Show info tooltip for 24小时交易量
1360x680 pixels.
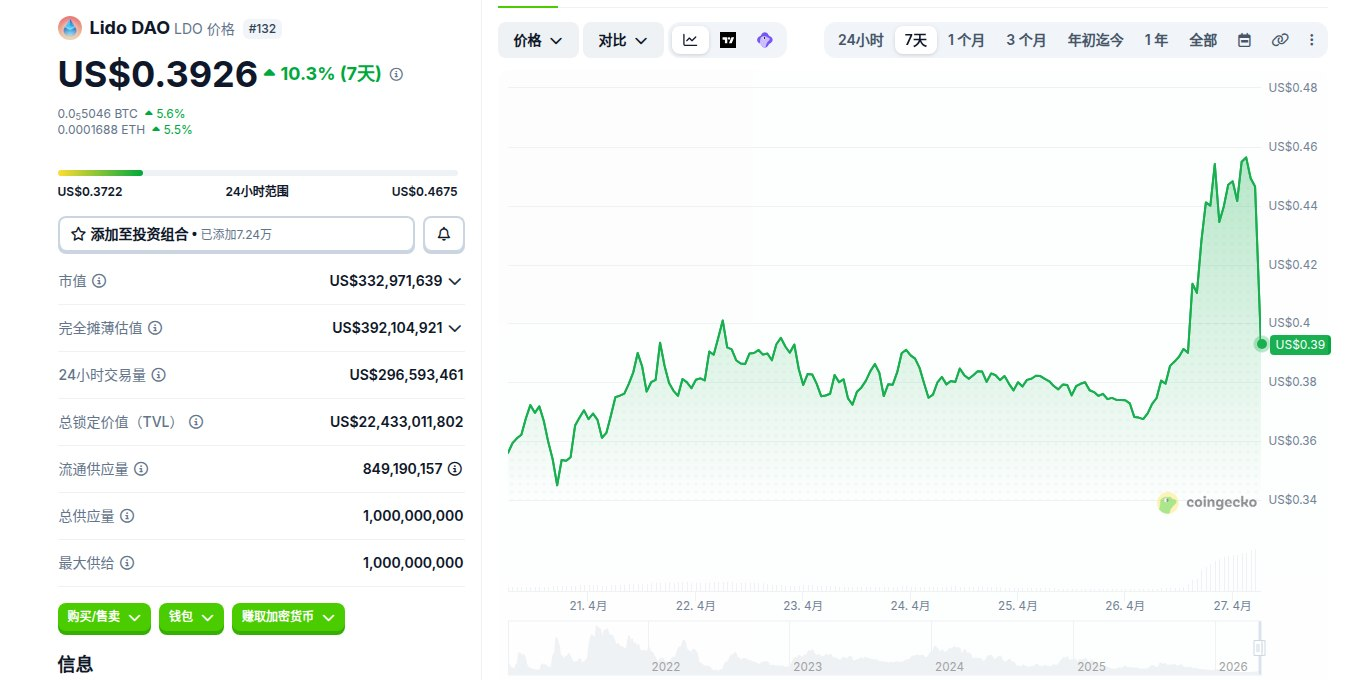coord(159,375)
